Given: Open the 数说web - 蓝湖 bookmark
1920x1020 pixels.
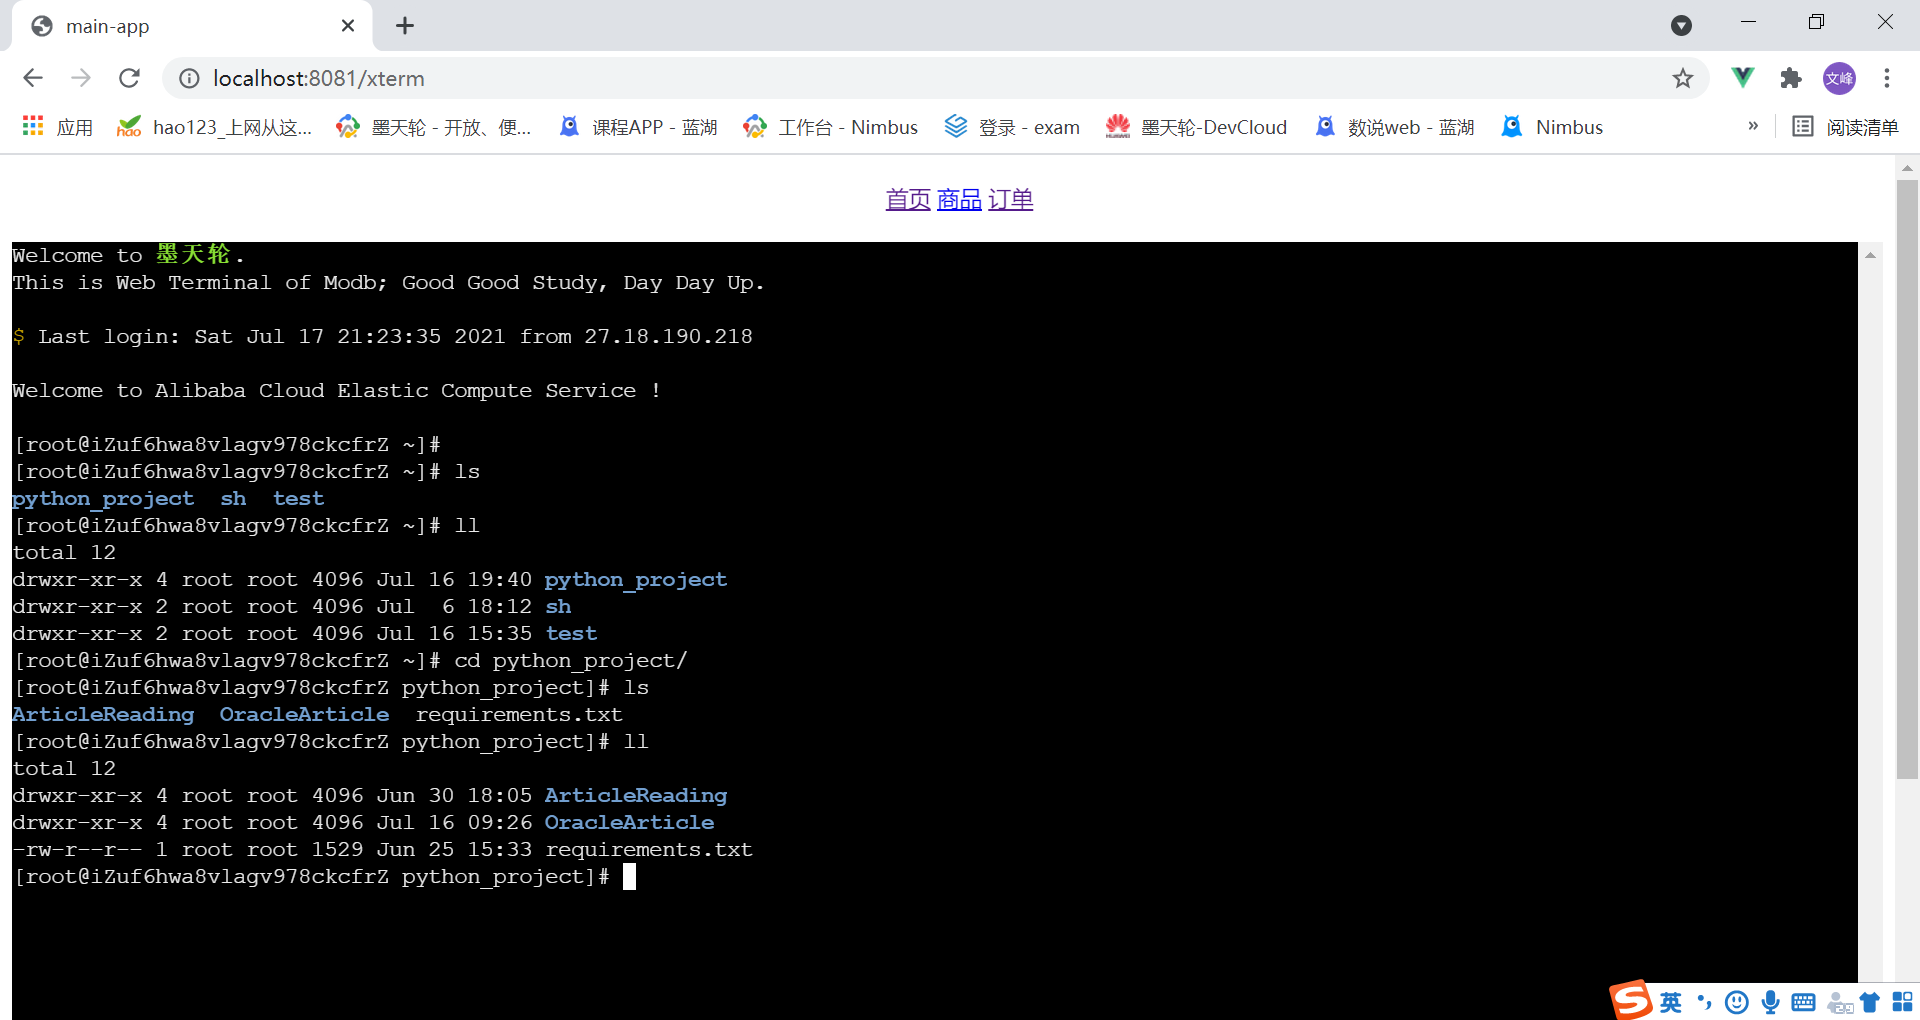Looking at the screenshot, I should [1395, 127].
